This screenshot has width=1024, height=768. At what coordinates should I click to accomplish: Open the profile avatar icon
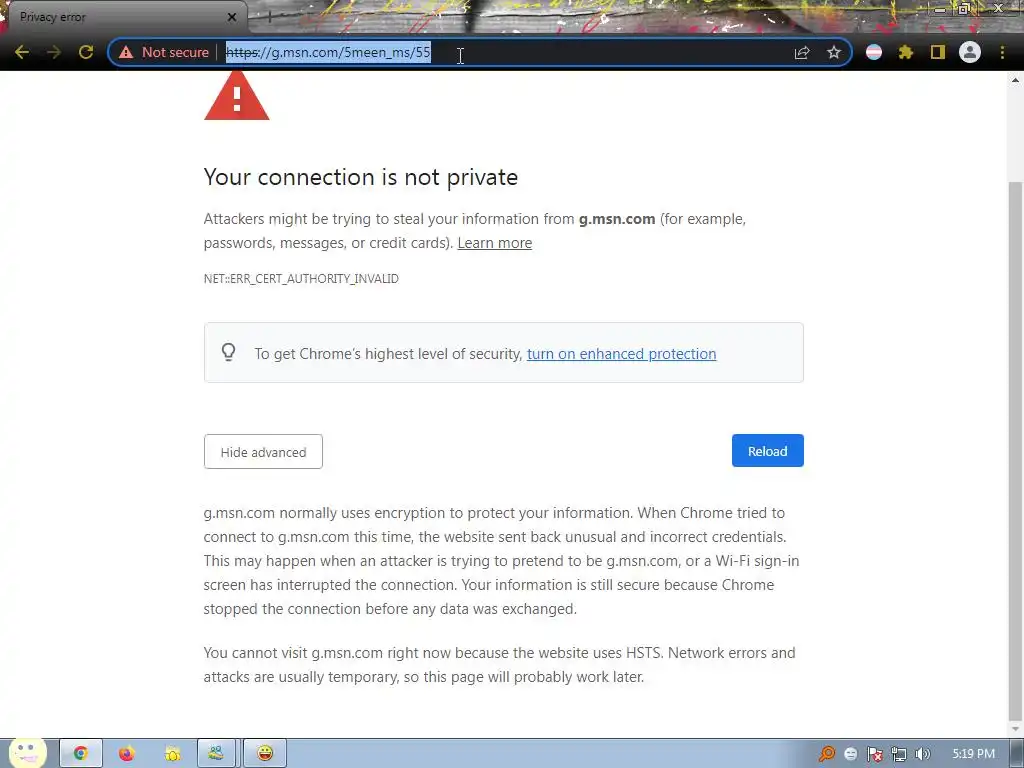click(x=970, y=52)
